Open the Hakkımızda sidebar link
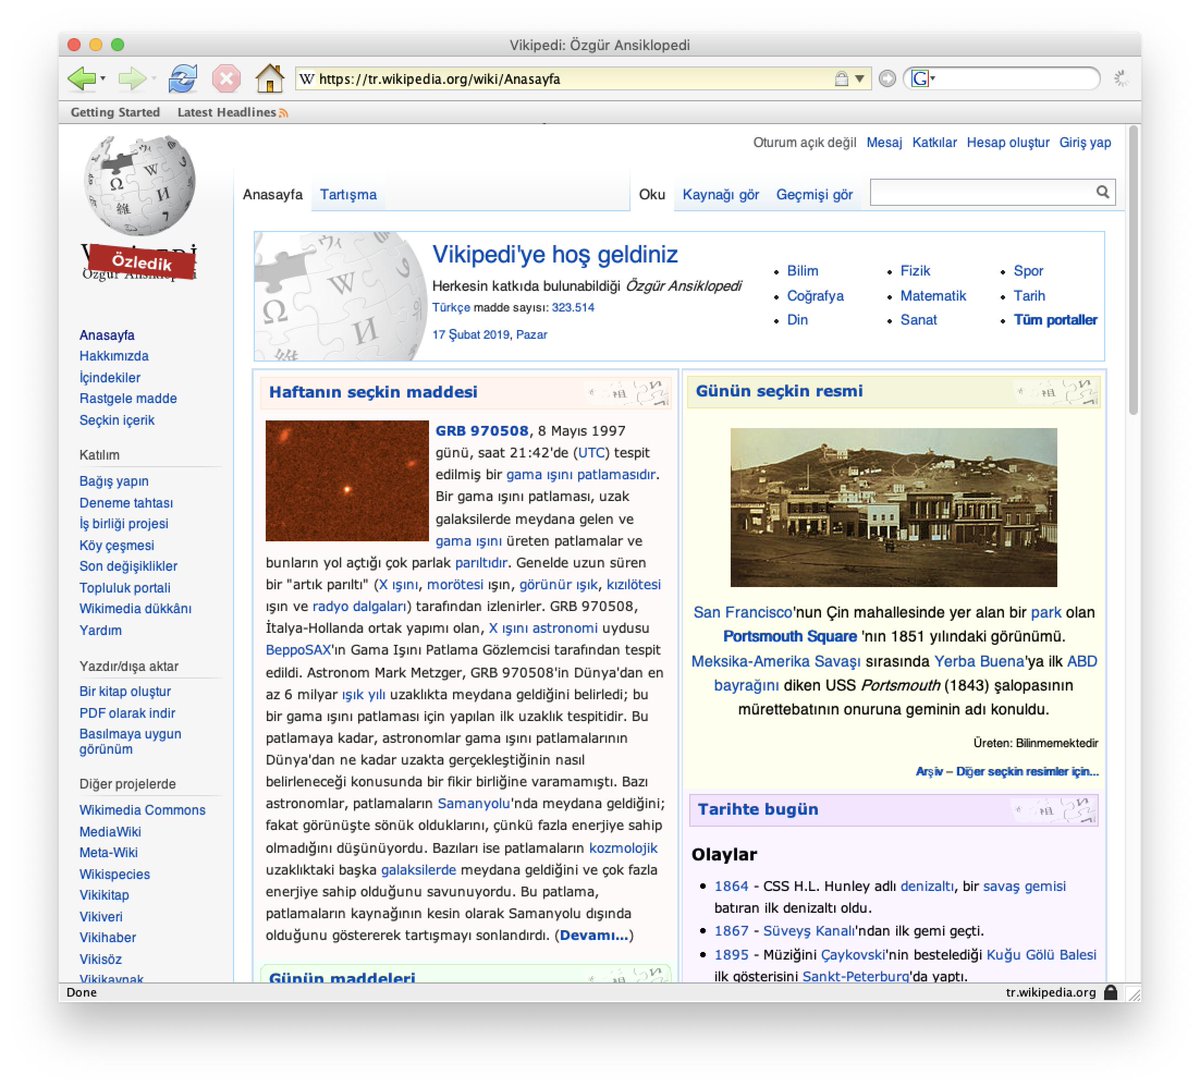 click(114, 356)
